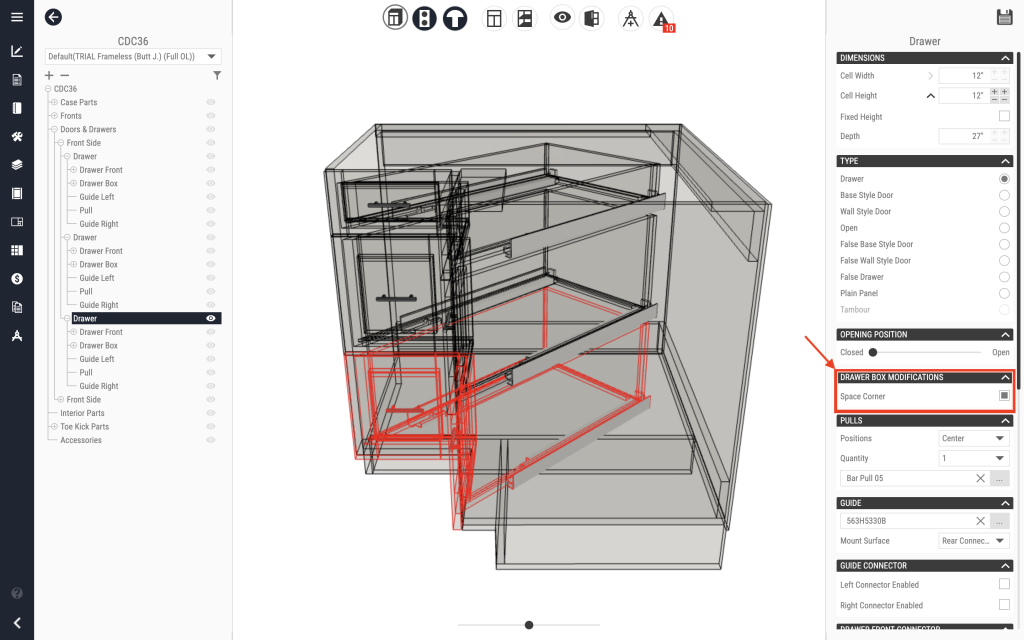Open the pull Positions dropdown

[973, 438]
